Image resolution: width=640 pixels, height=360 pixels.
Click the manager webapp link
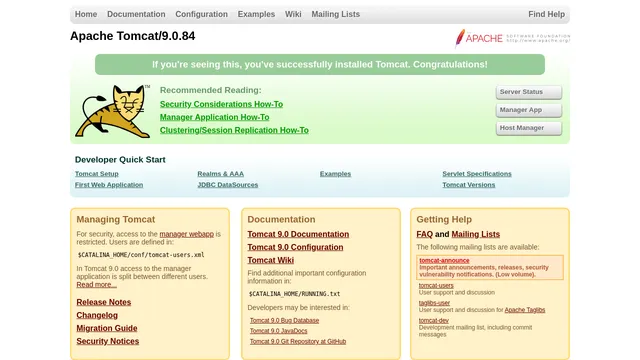[187, 234]
